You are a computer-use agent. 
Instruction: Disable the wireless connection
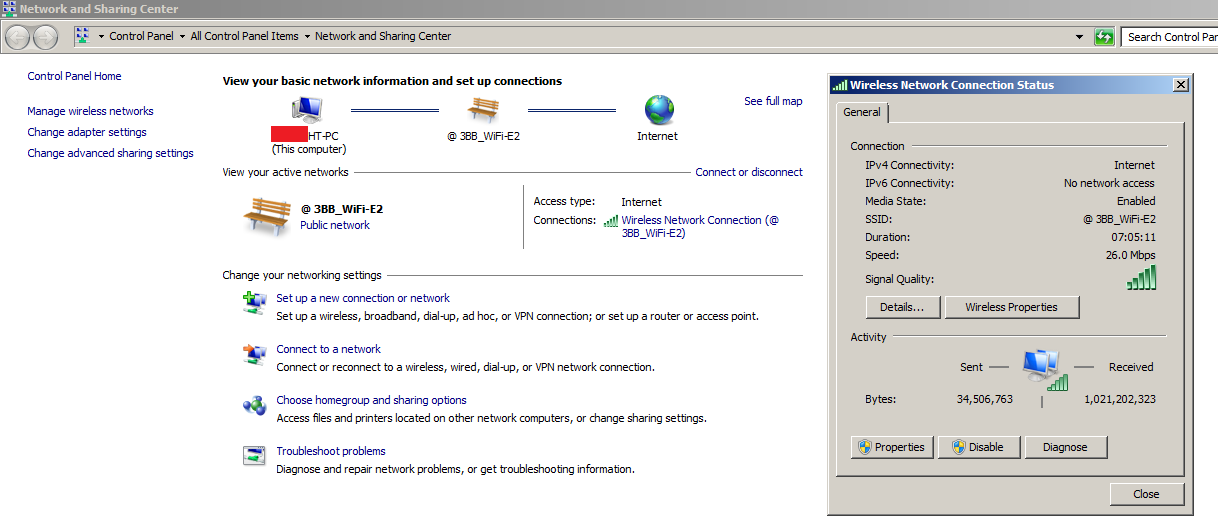[978, 447]
